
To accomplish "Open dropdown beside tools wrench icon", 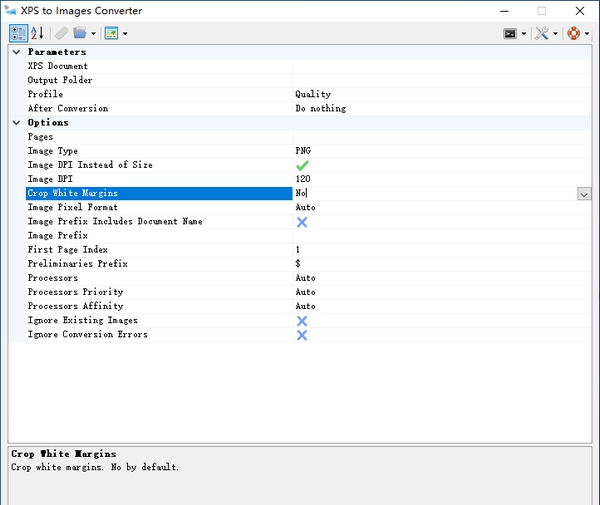I will click(555, 34).
